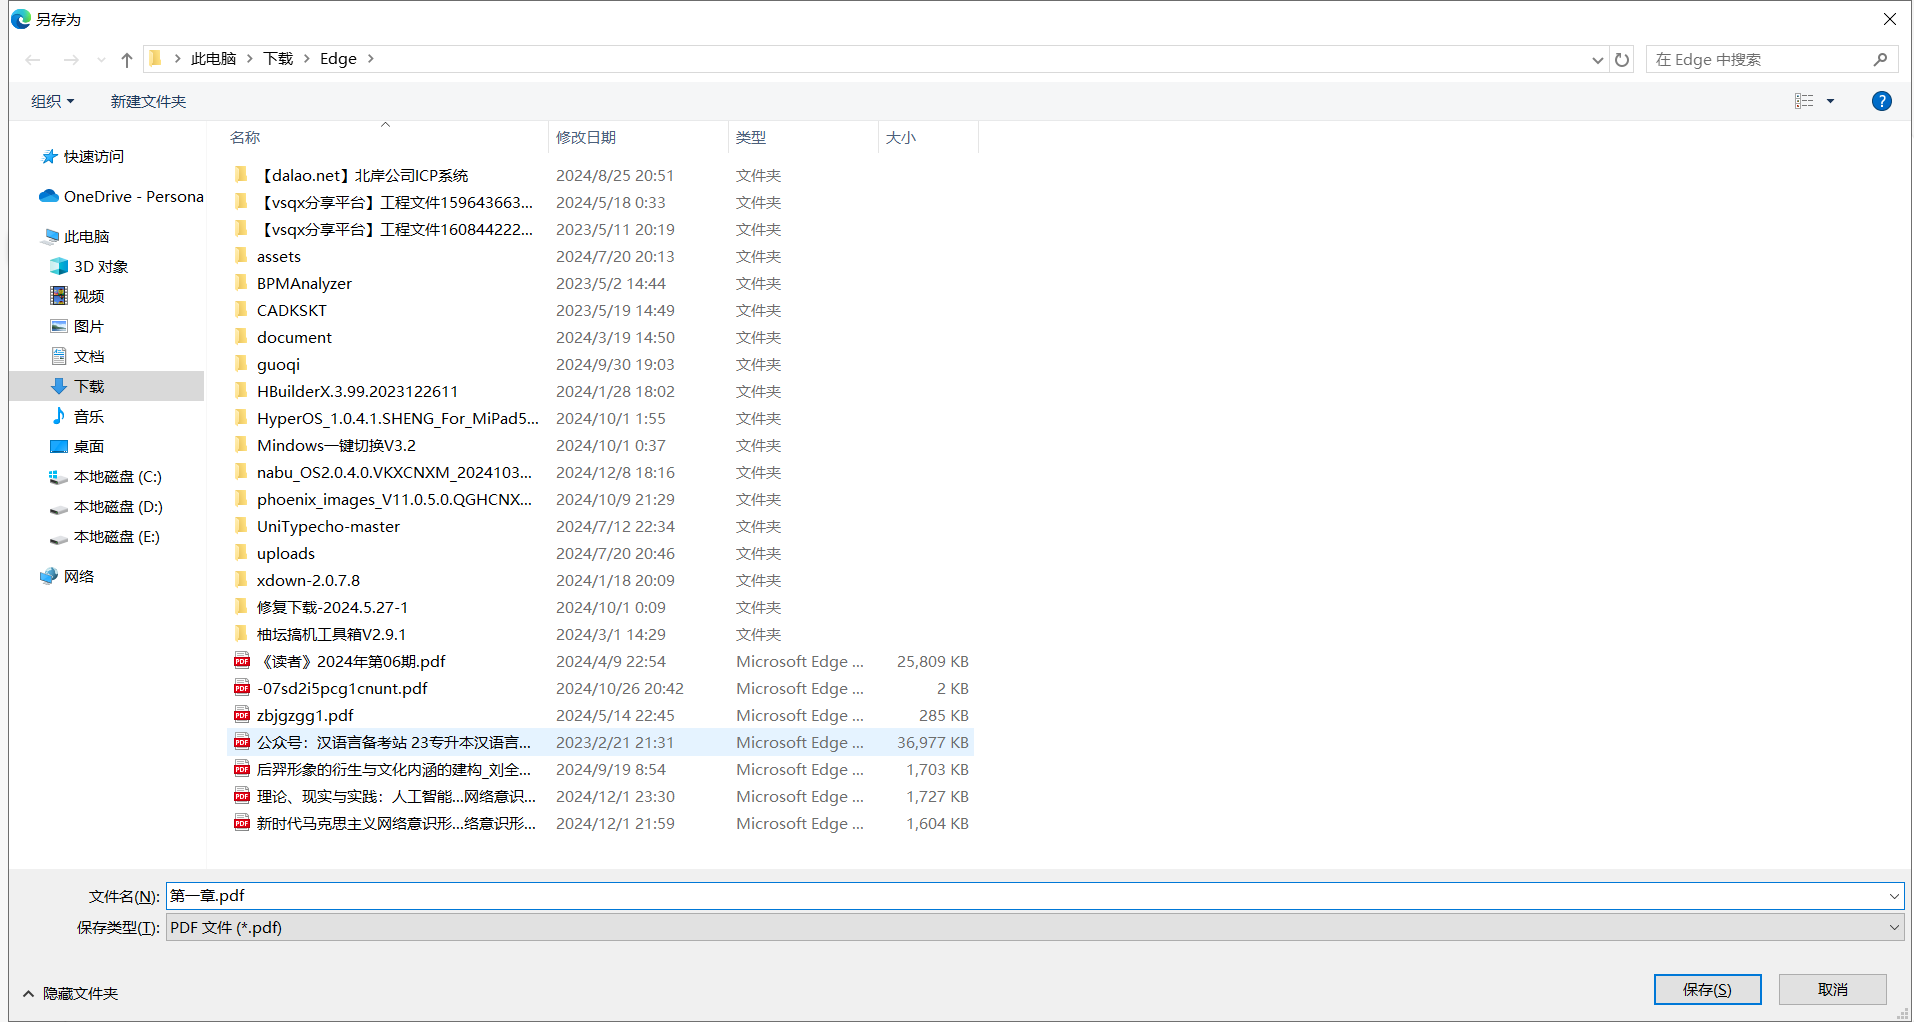The width and height of the screenshot is (1914, 1022).
Task: Select the BPMAnalyzer folder icon
Action: click(241, 283)
